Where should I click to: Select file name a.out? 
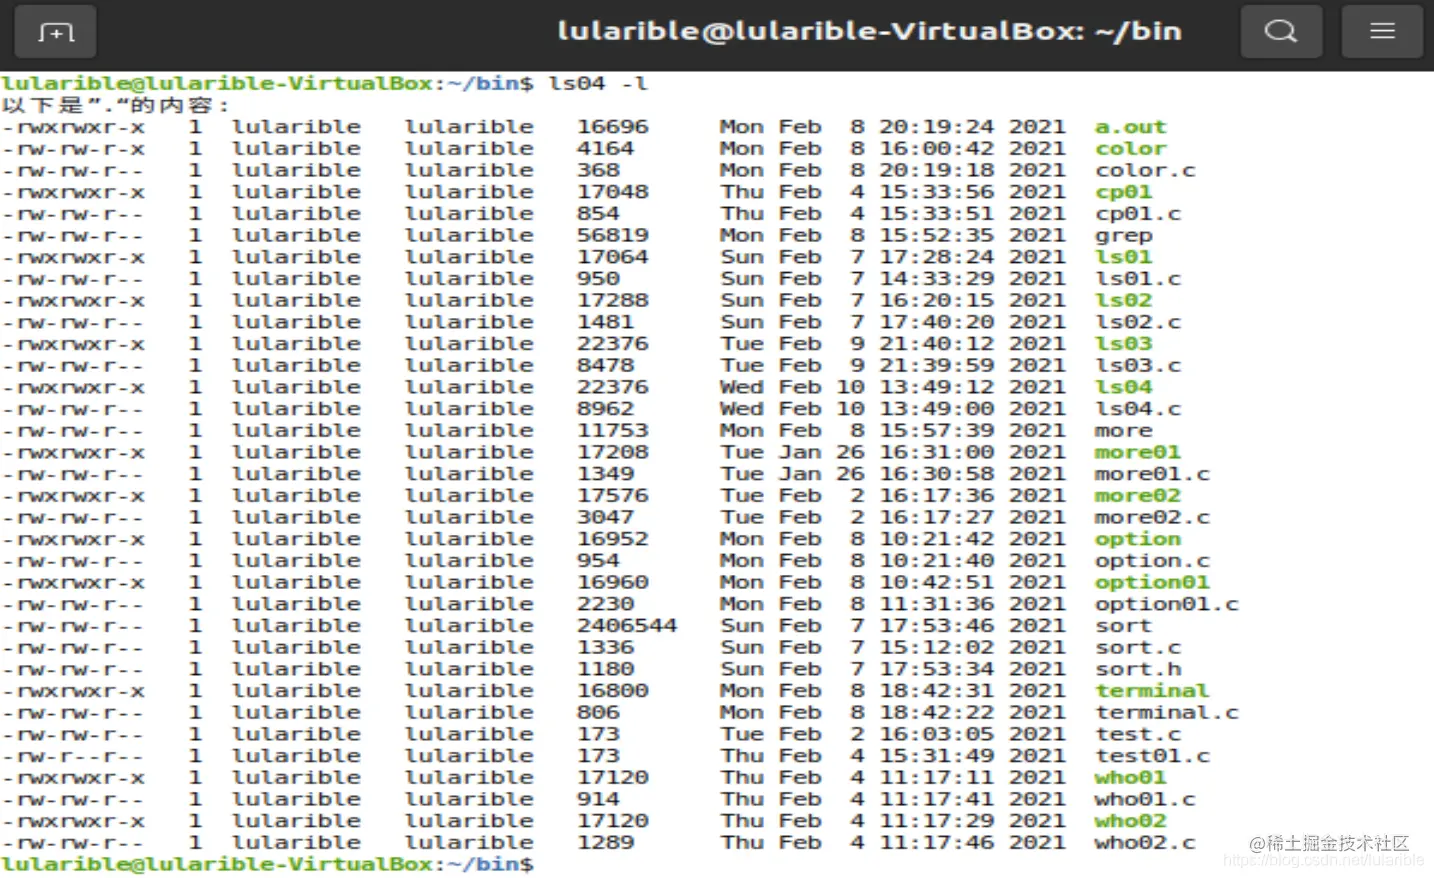[x=1130, y=127]
